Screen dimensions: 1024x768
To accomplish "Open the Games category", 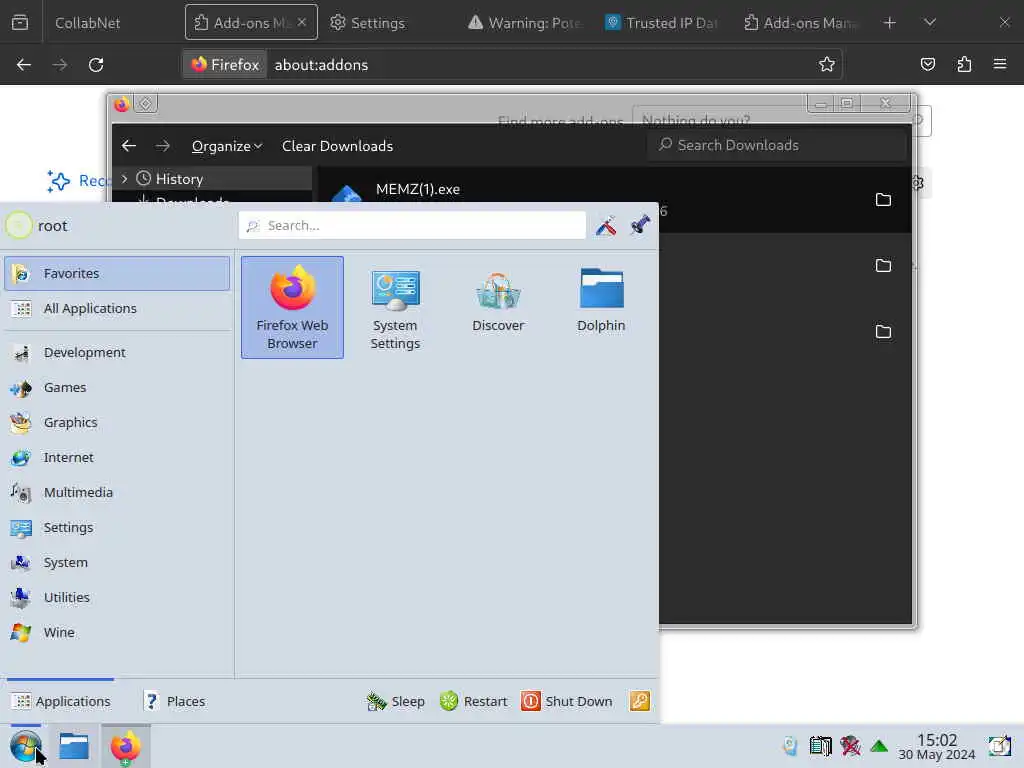I will pos(117,387).
